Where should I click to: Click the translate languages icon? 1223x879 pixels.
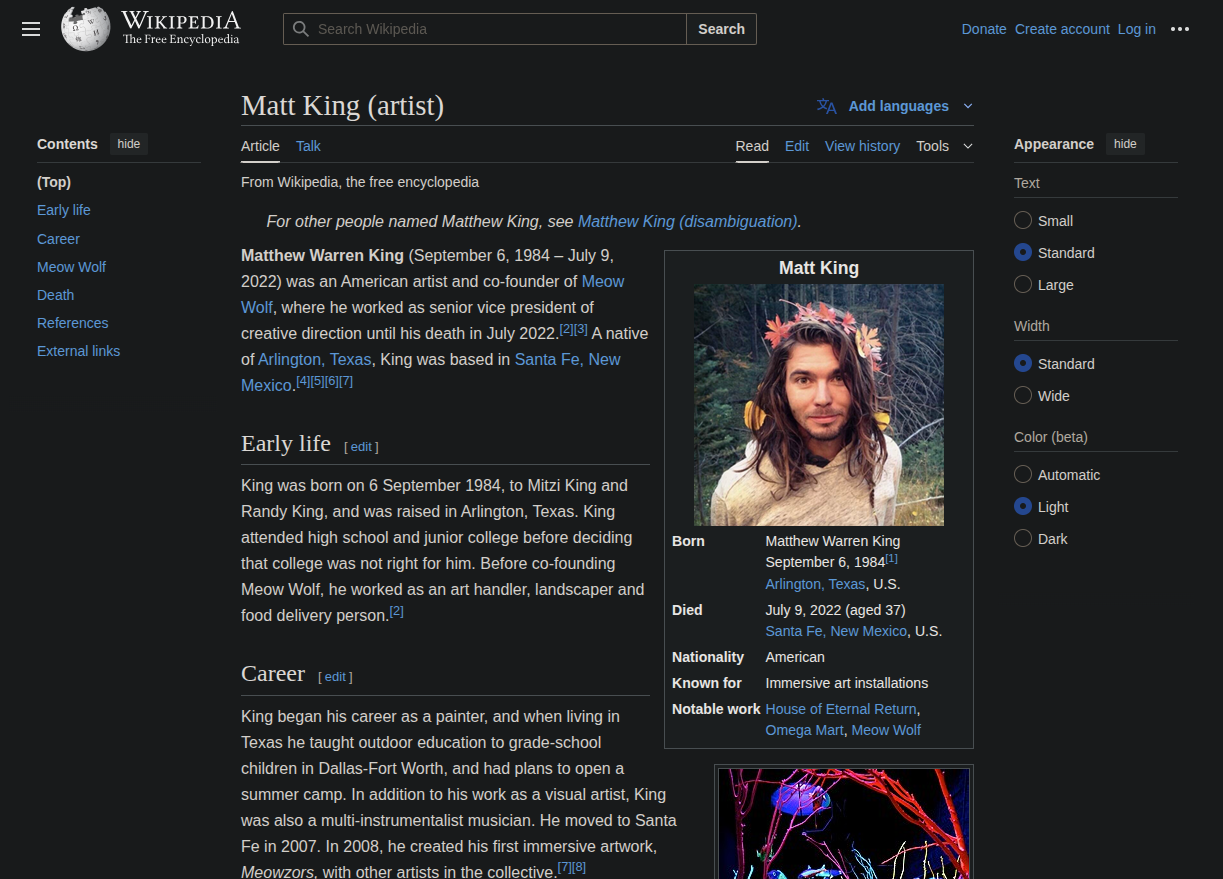tap(827, 106)
